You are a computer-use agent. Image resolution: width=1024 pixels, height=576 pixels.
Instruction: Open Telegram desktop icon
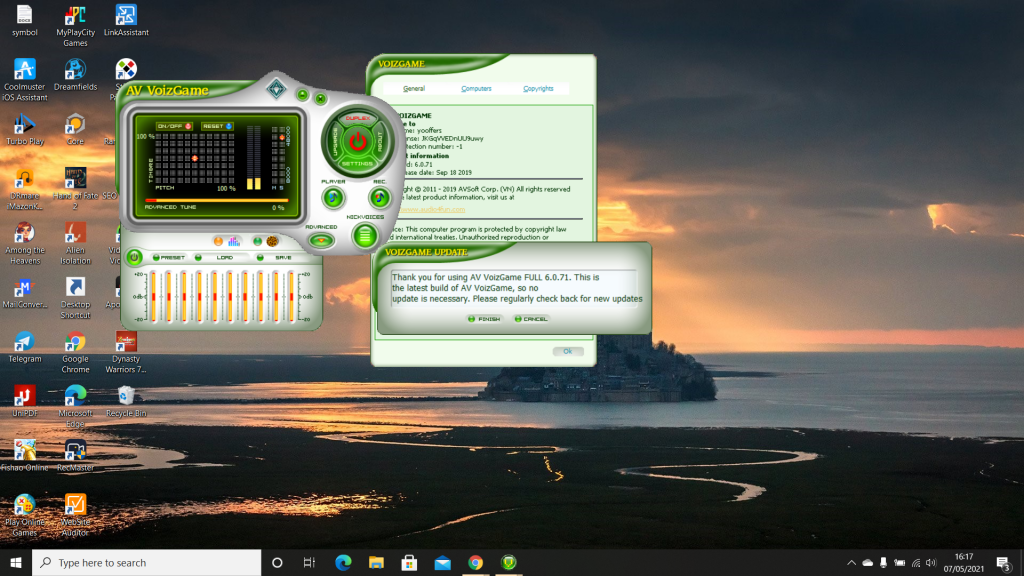[x=25, y=347]
